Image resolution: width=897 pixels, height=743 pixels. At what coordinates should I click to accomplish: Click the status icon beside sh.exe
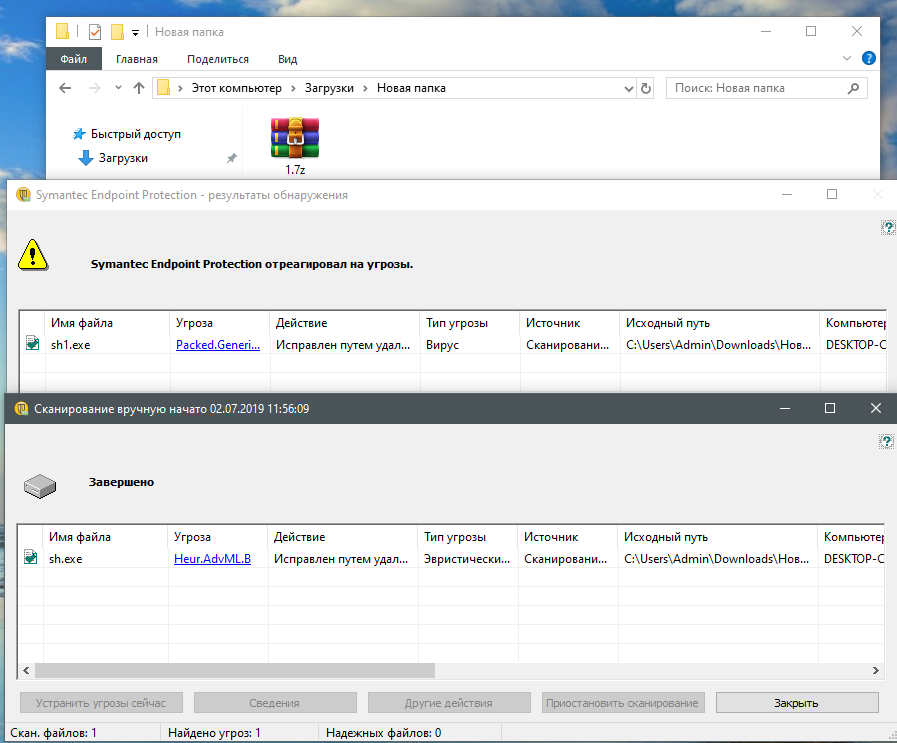click(x=30, y=557)
